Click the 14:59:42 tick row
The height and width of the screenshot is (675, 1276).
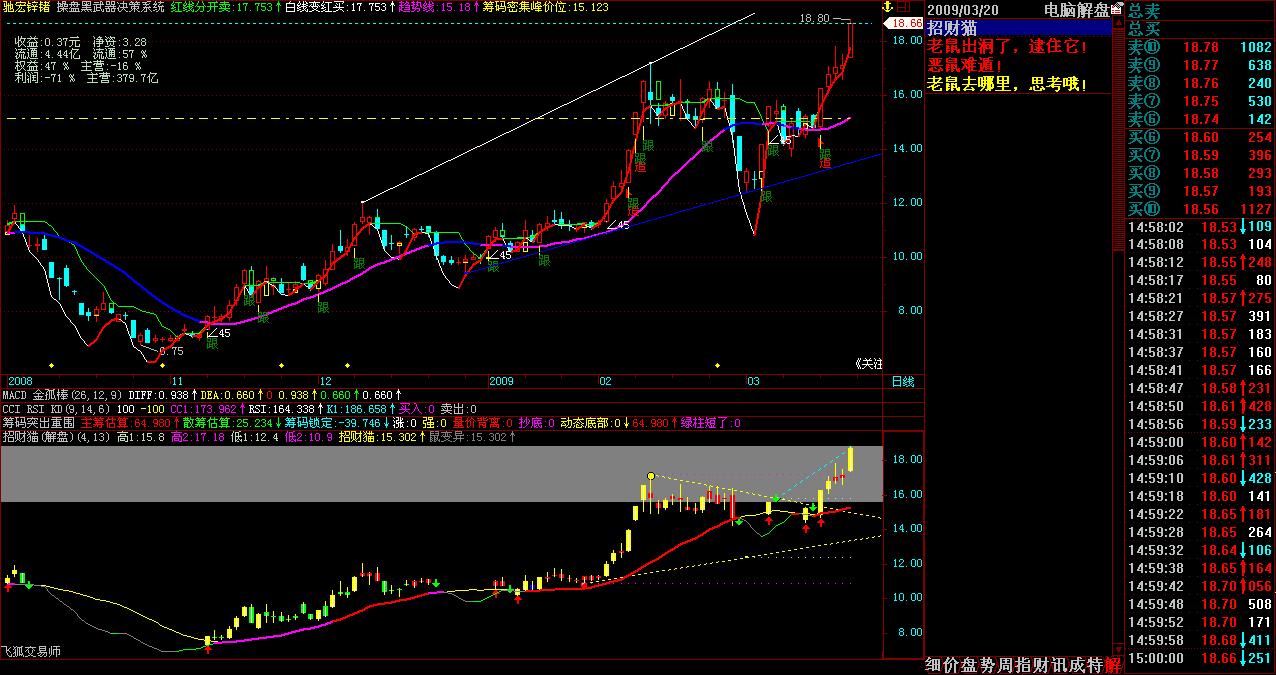(x=1200, y=586)
